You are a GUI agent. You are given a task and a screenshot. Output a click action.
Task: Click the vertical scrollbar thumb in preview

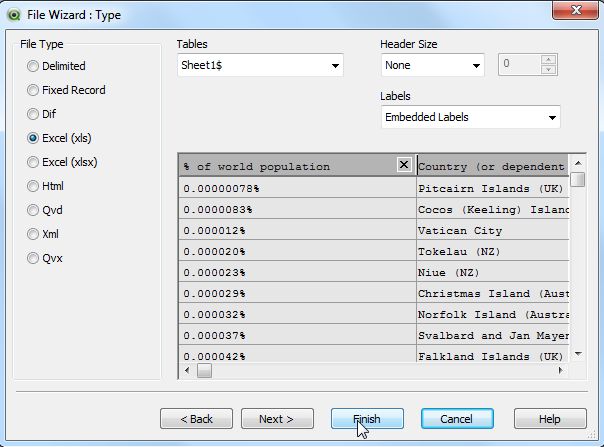[x=577, y=179]
